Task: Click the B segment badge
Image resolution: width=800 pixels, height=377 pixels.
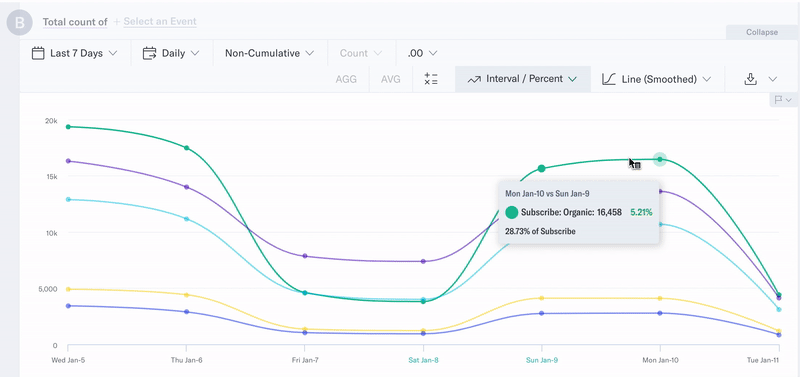Action: pos(20,22)
